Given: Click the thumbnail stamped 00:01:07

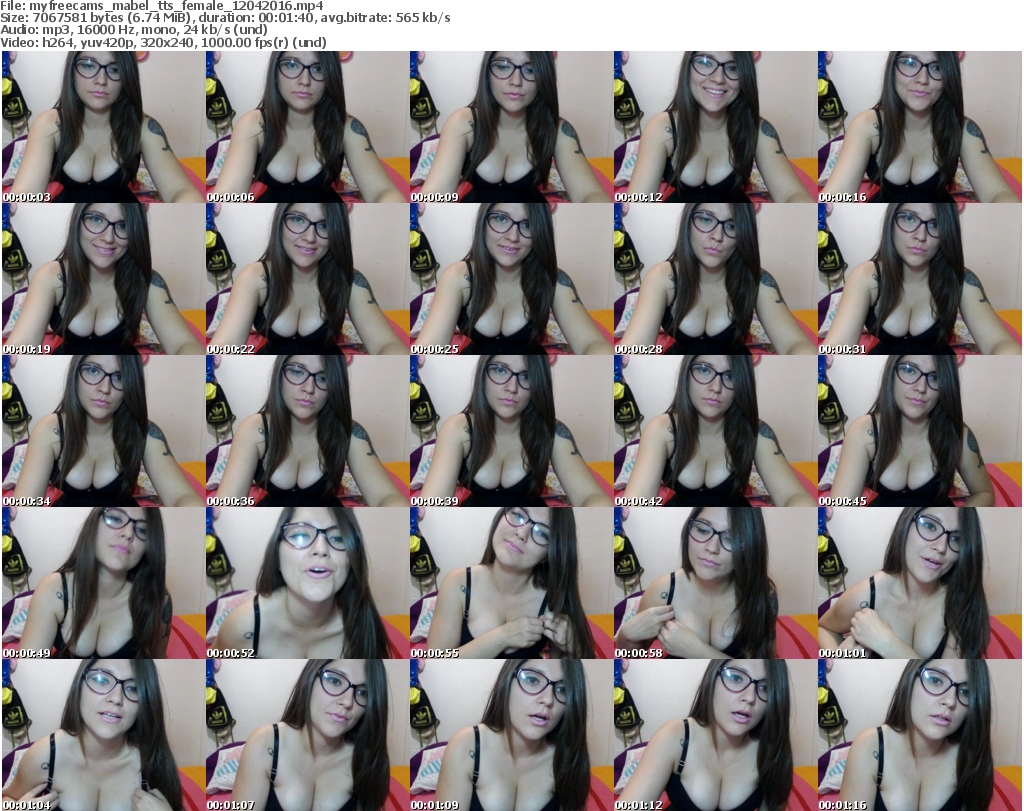Looking at the screenshot, I should [308, 735].
